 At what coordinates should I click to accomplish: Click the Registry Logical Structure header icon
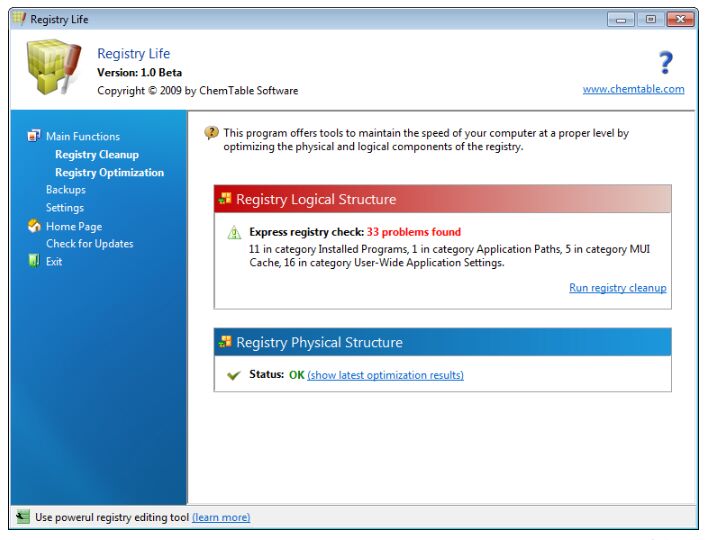[x=225, y=198]
